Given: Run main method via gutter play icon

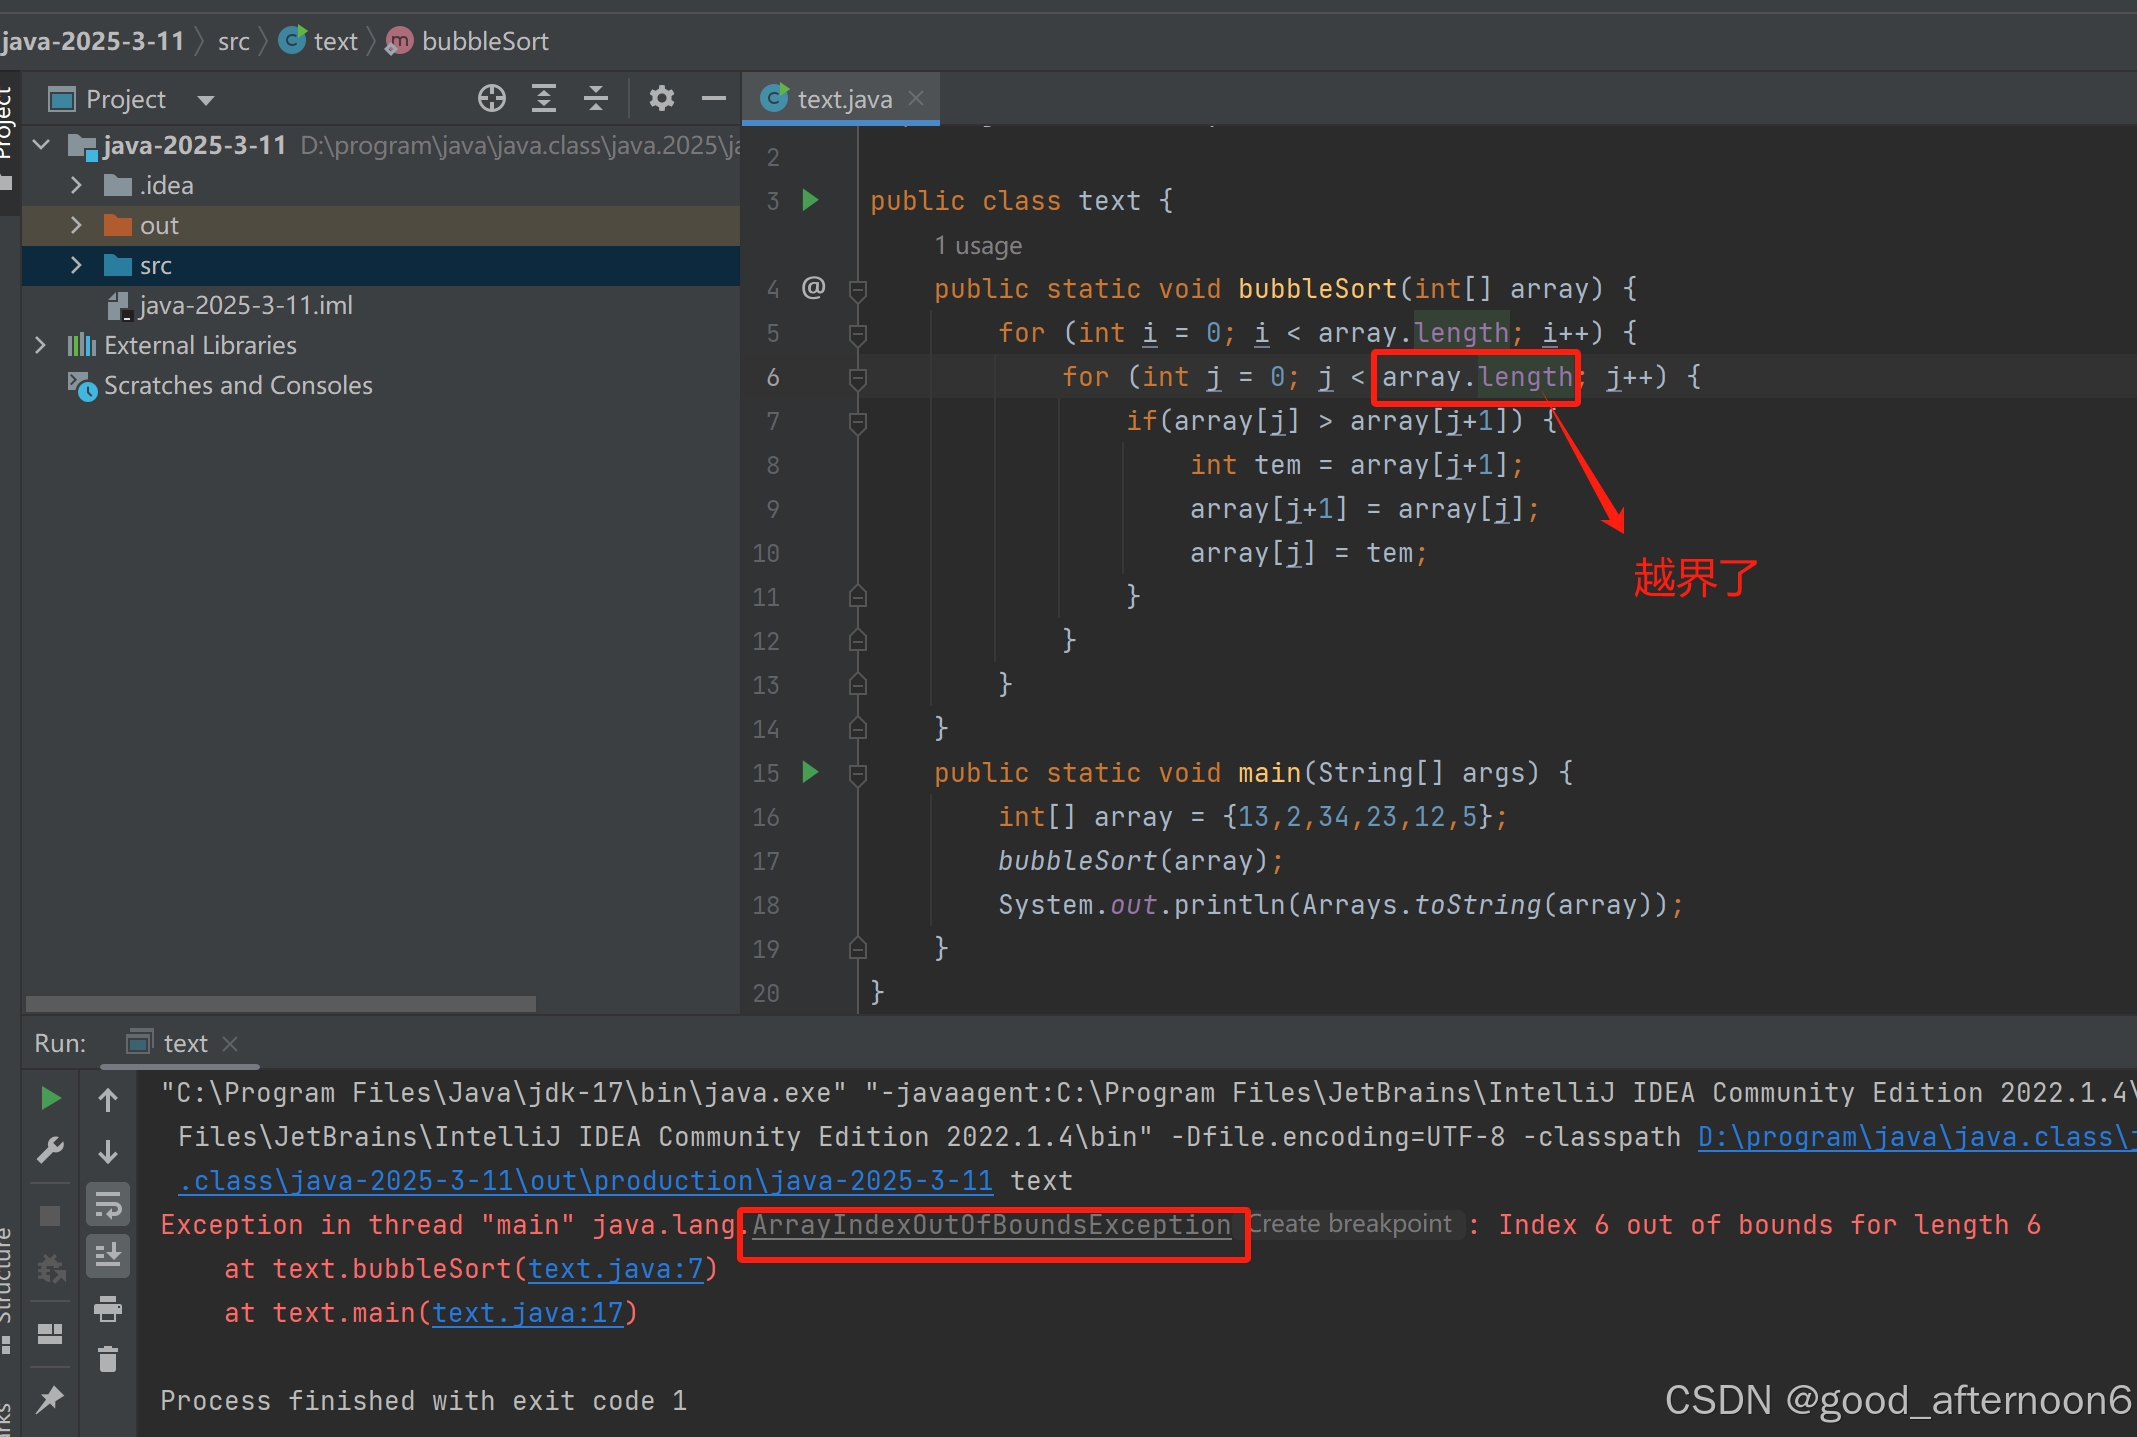Looking at the screenshot, I should [810, 773].
